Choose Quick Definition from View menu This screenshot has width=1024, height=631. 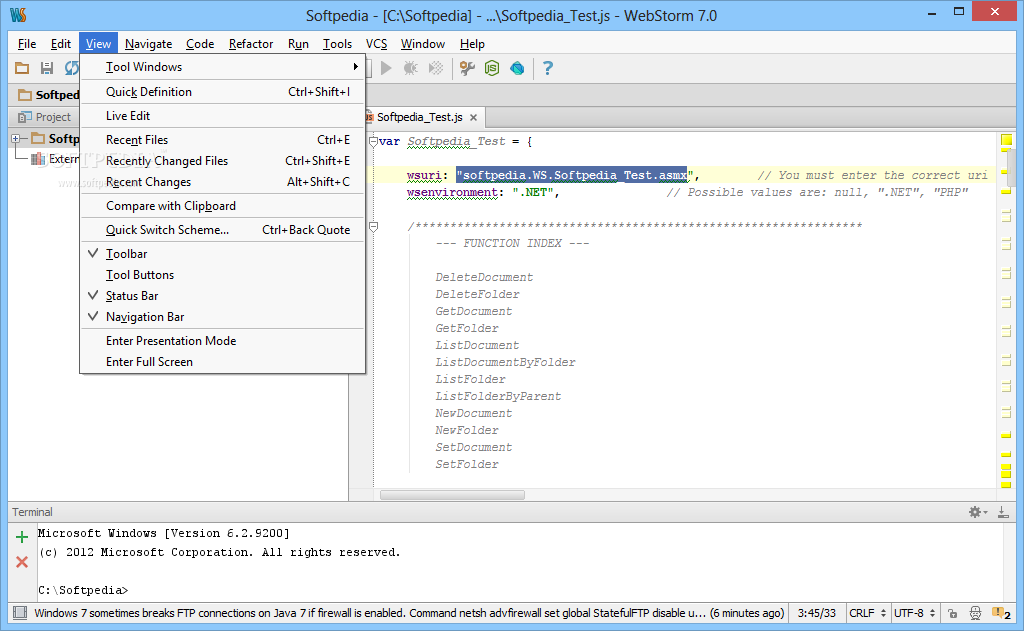[222, 92]
